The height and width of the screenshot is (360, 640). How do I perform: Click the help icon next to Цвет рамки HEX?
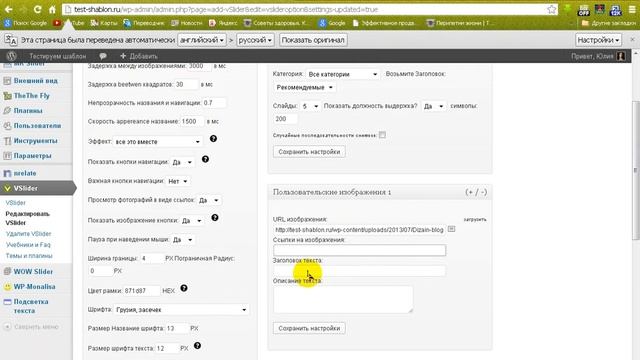click(x=184, y=288)
